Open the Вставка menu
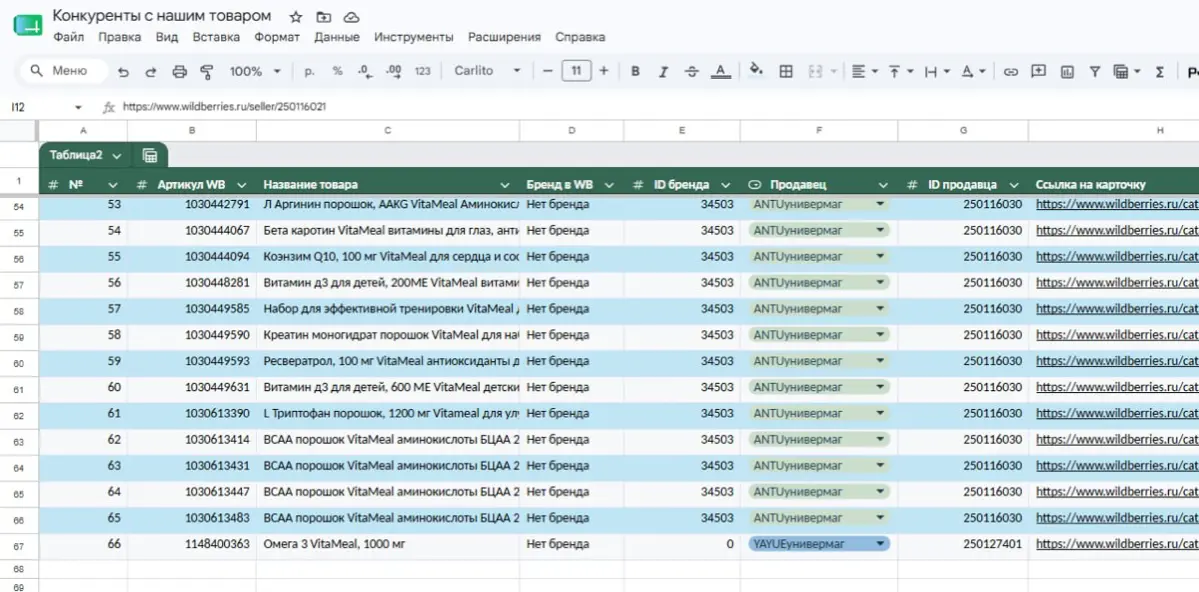Image resolution: width=1199 pixels, height=592 pixels. pos(216,37)
